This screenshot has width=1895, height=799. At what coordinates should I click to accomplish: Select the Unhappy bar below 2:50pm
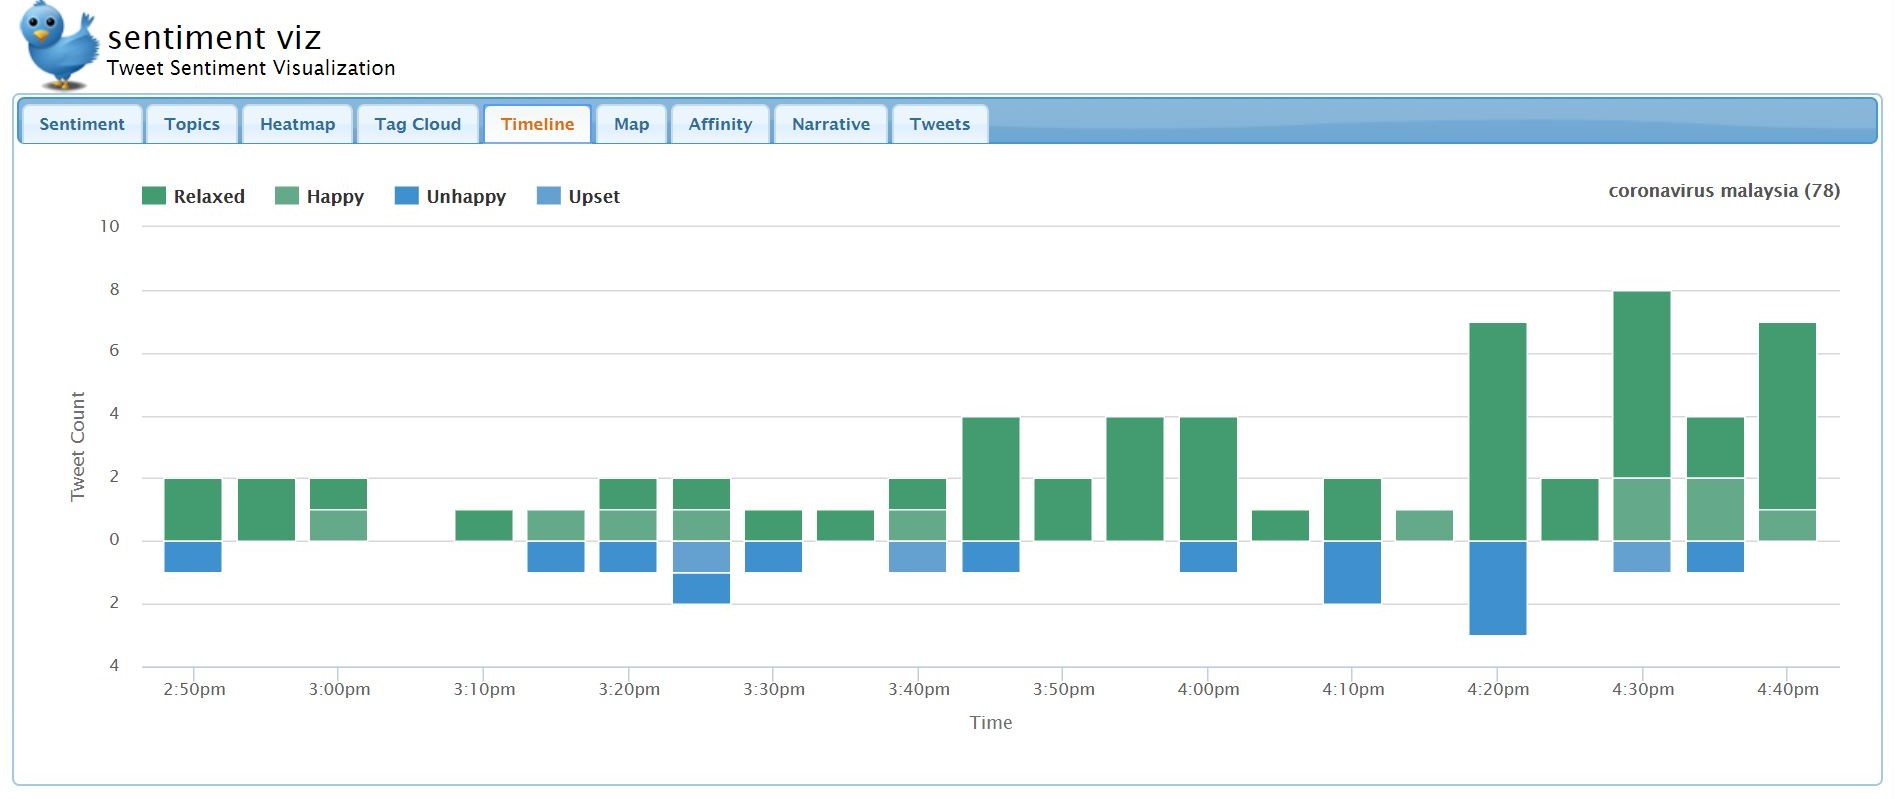(x=193, y=557)
